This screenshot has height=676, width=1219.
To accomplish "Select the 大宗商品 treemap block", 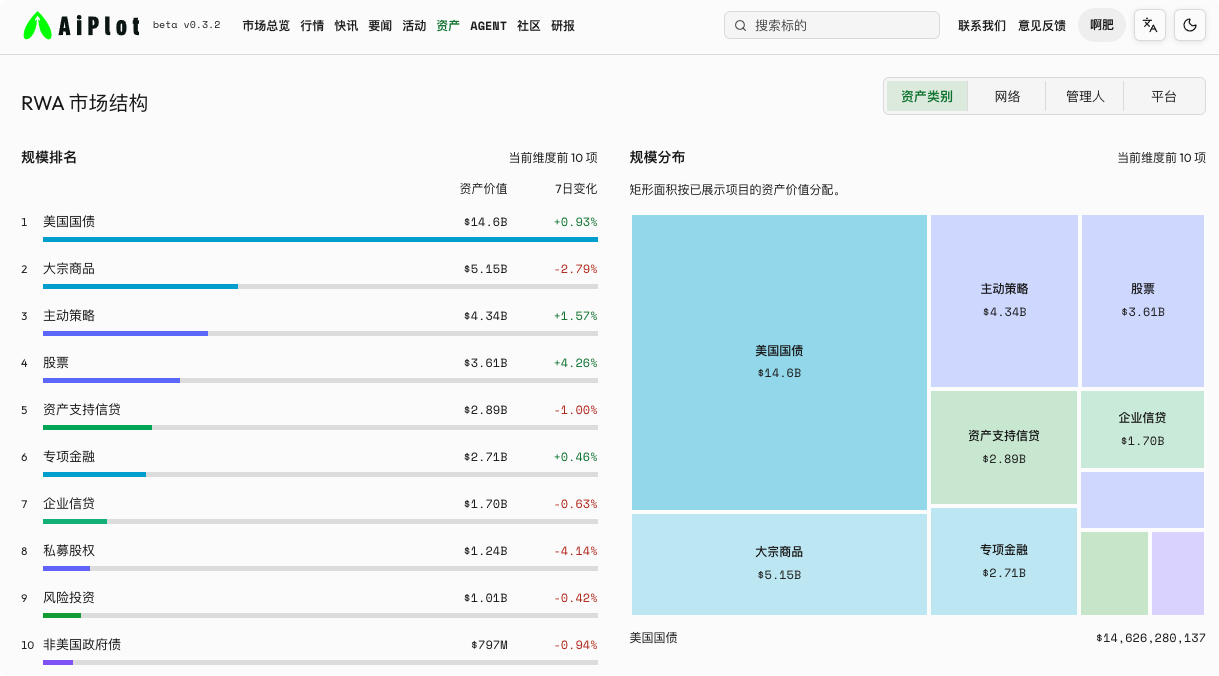I will coord(779,564).
